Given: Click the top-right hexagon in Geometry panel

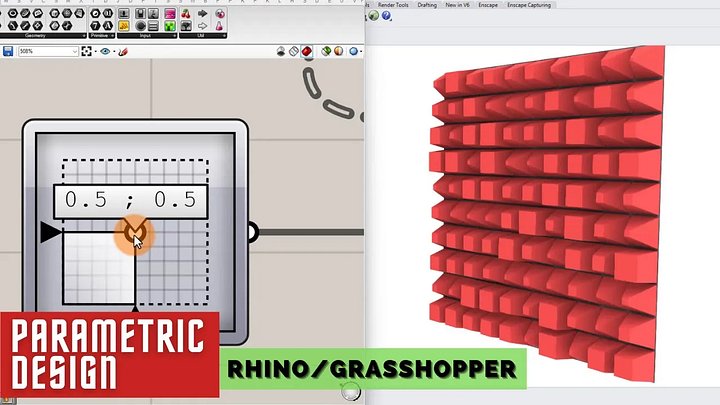Looking at the screenshot, I should click(x=79, y=14).
